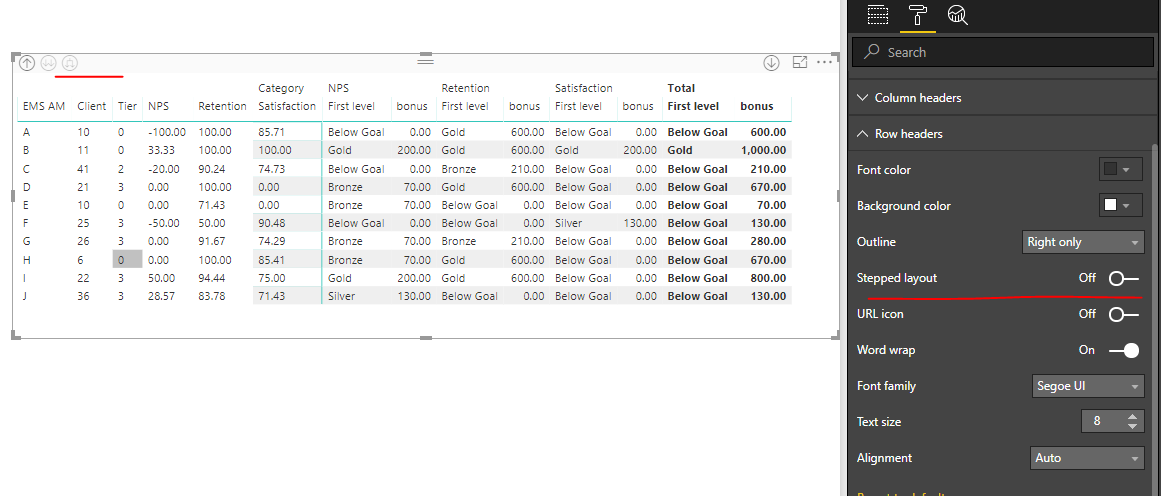This screenshot has width=1161, height=496.
Task: Click expand all down one level icon
Action: click(70, 63)
